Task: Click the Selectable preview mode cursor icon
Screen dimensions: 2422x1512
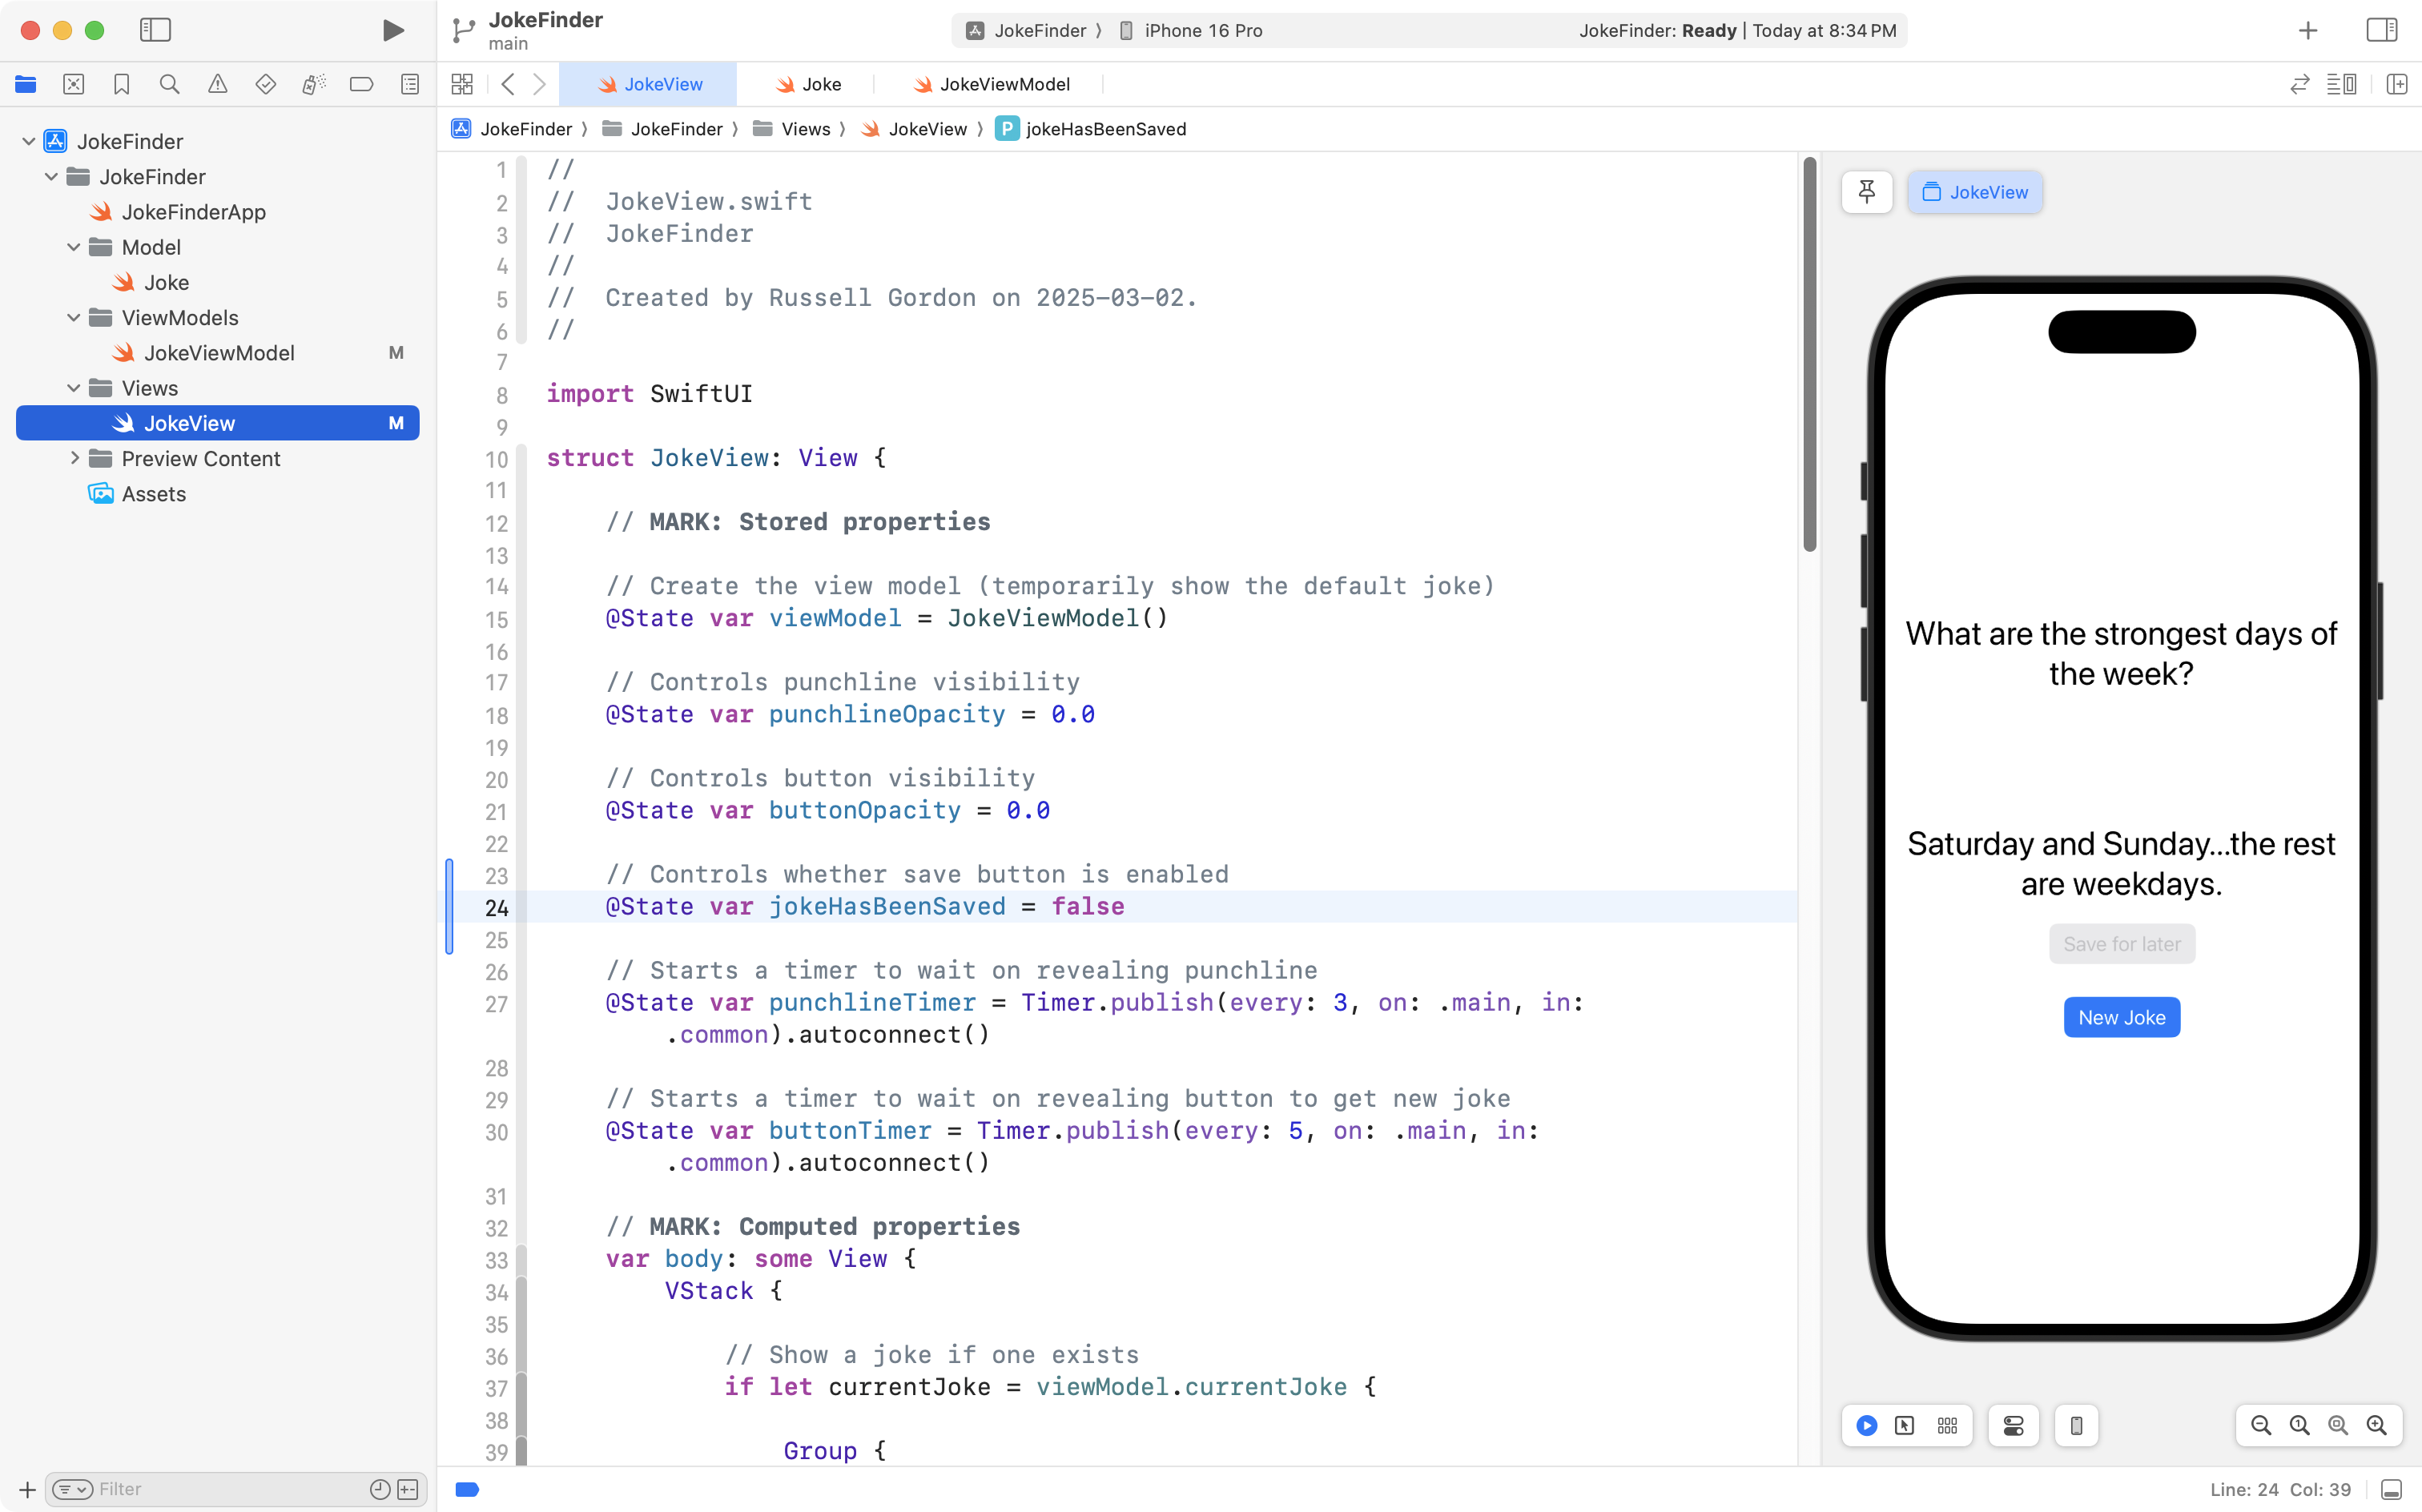Action: pos(1904,1426)
